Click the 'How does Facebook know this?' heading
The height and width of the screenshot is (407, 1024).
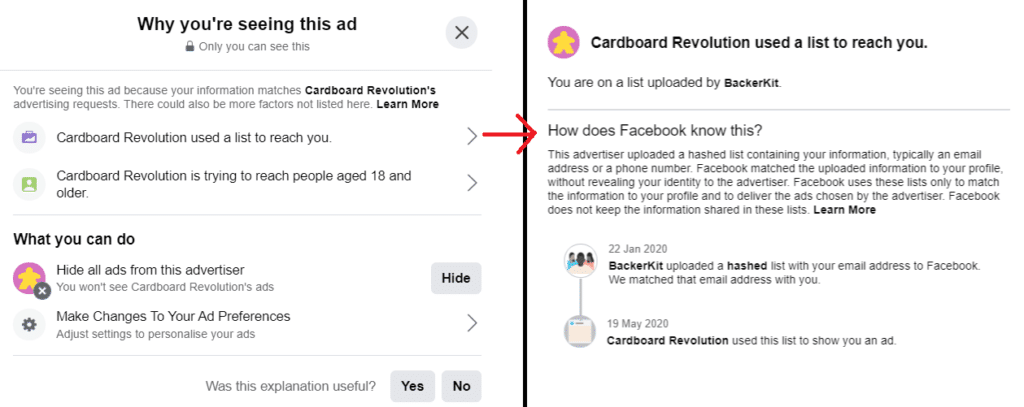[x=655, y=130]
